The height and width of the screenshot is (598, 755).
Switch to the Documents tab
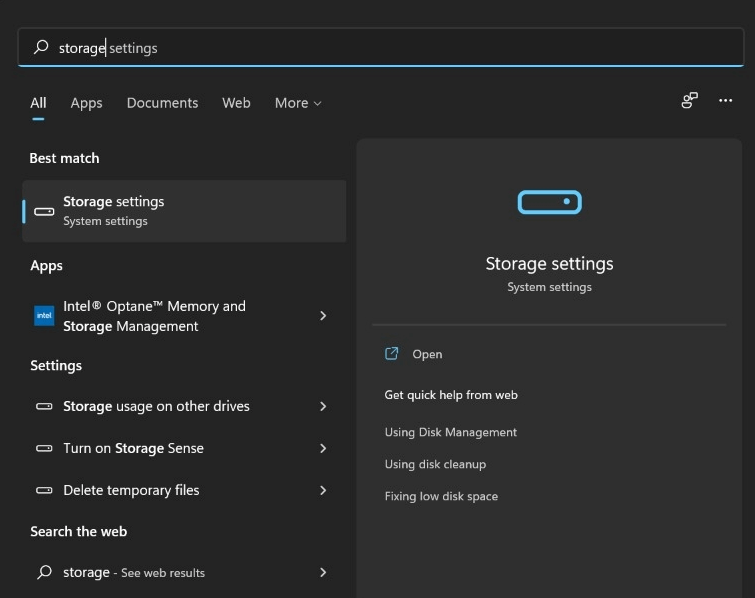(x=162, y=103)
